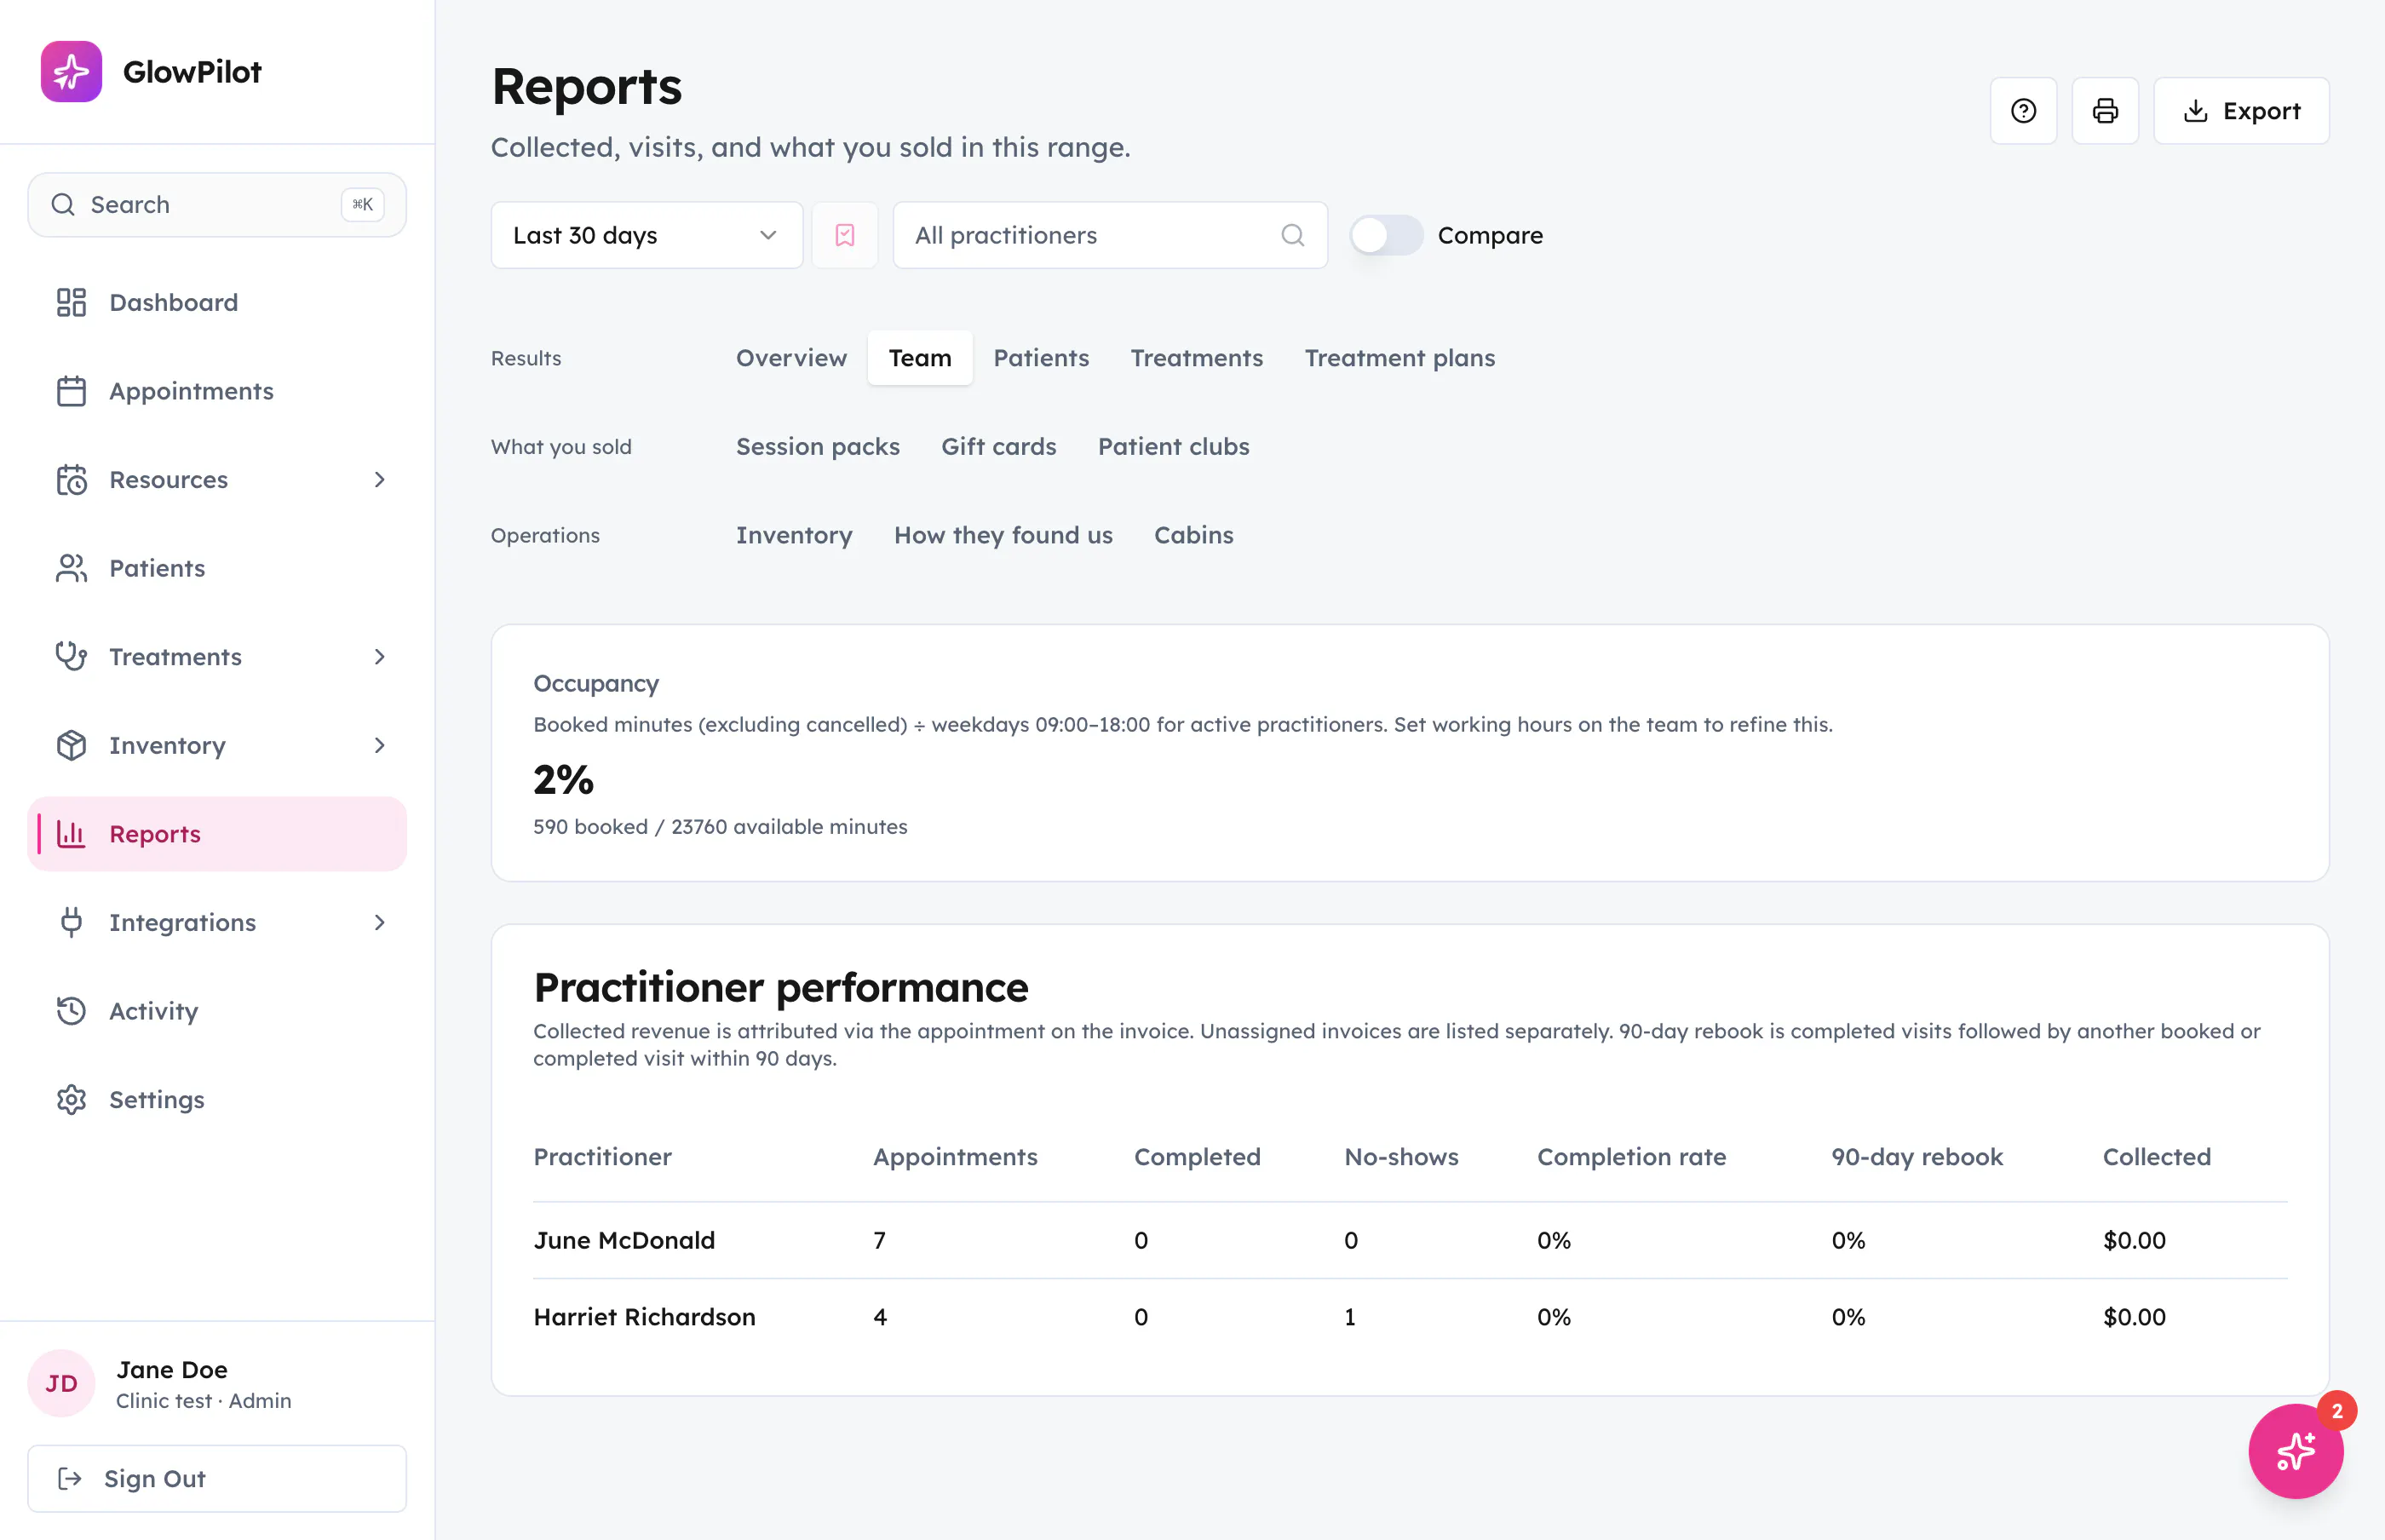Screen dimensions: 2385x1540
Task: Click the Export button
Action: (x=2241, y=111)
